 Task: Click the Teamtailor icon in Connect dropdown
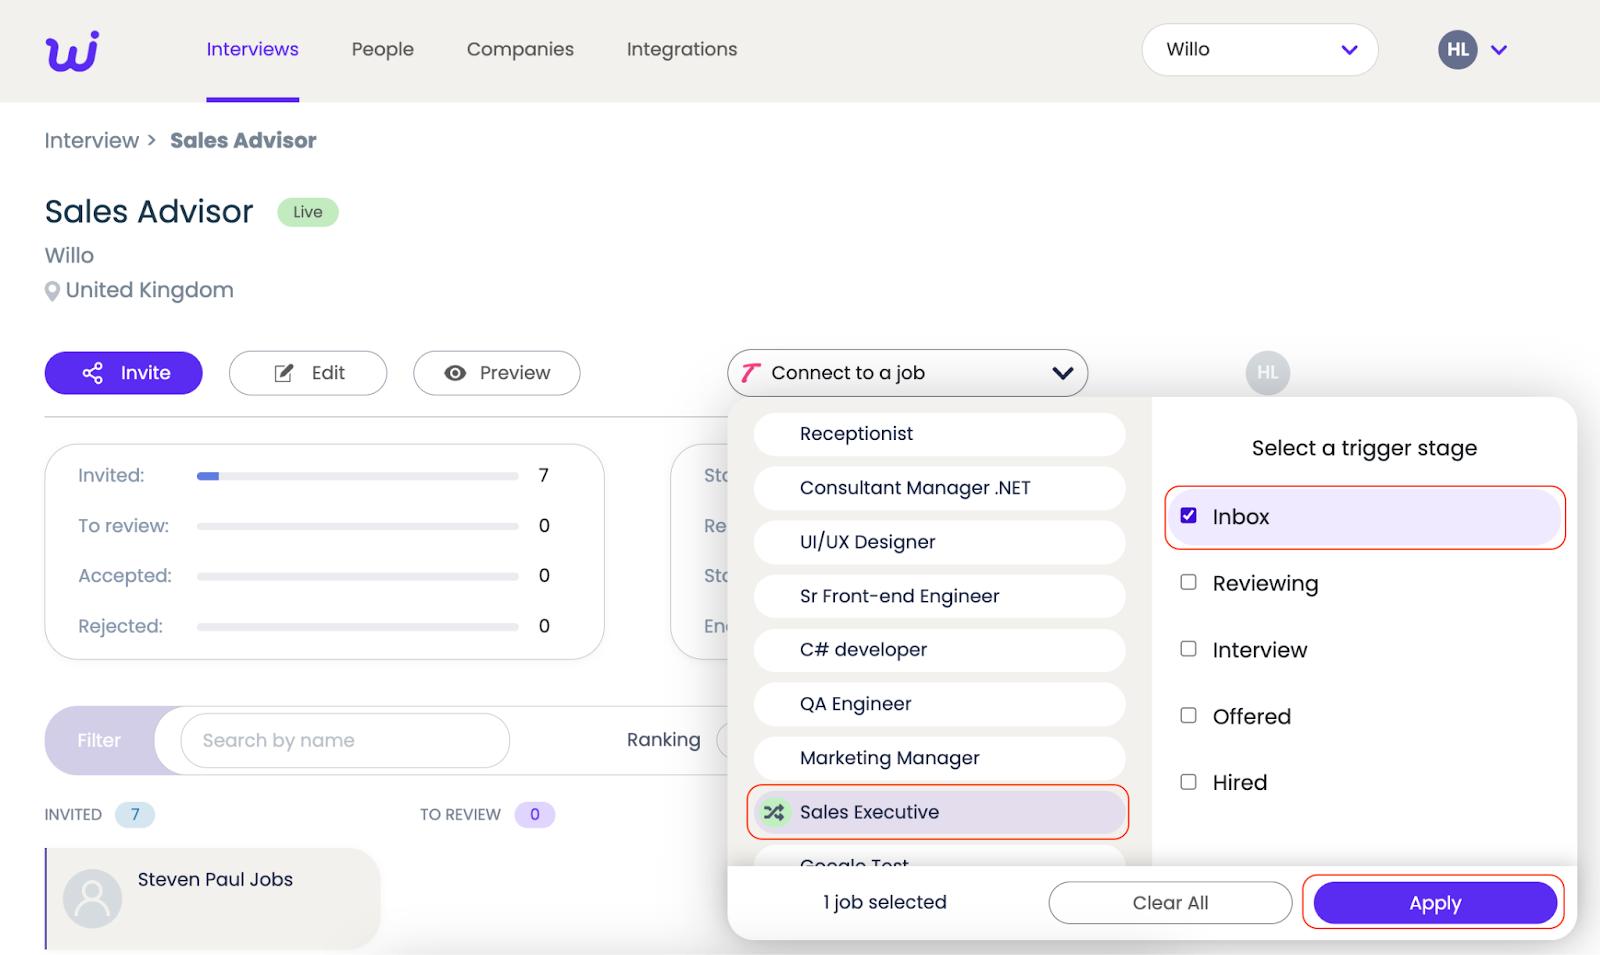[x=751, y=373]
